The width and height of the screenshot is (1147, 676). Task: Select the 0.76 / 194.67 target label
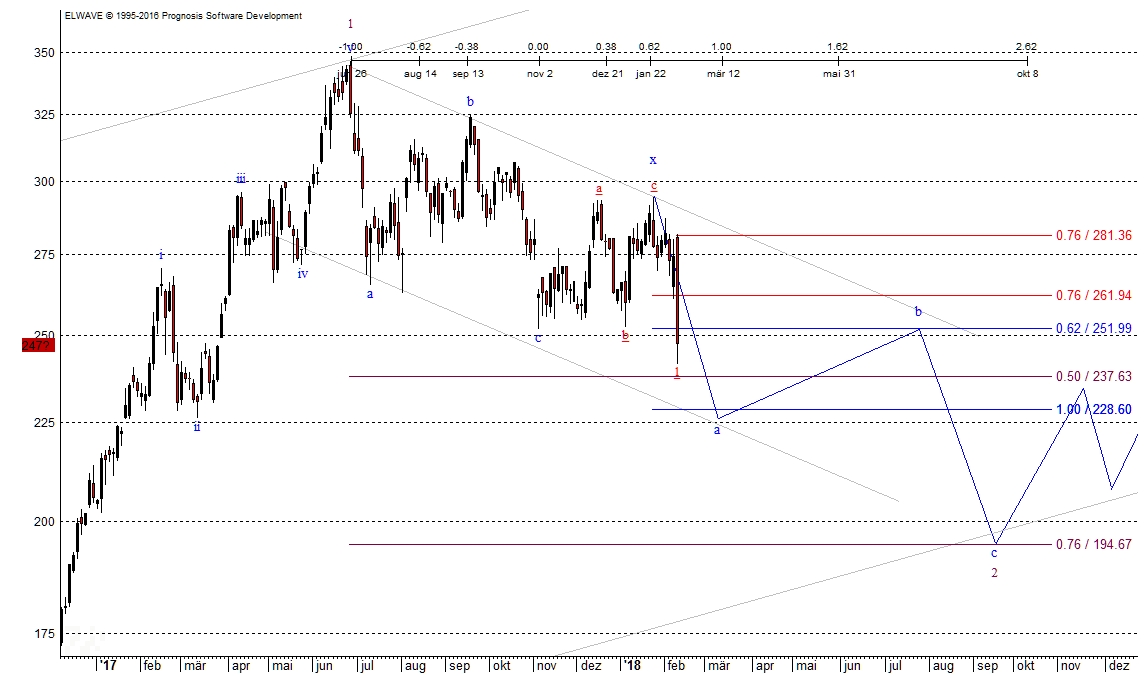coord(1092,545)
